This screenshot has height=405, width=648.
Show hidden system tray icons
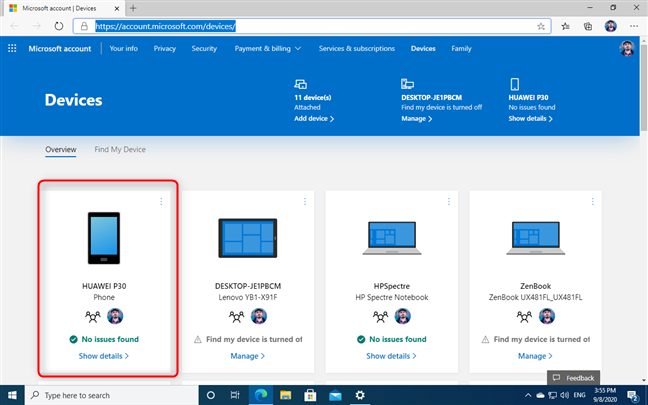click(x=528, y=395)
